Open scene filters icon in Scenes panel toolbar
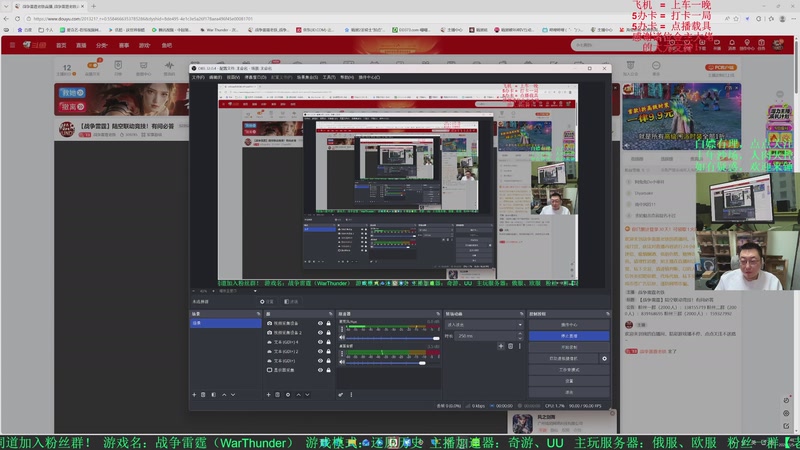800x450 pixels. (213, 394)
